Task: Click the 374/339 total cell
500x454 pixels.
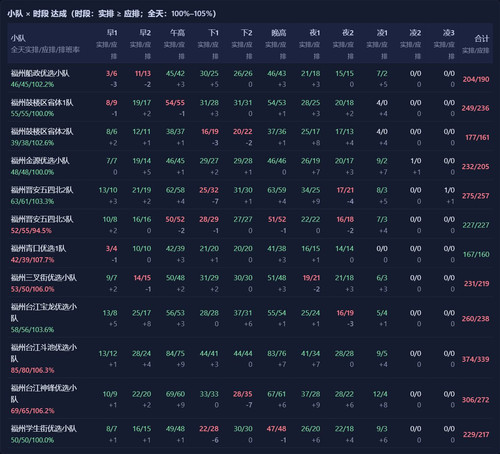Action: pos(475,359)
